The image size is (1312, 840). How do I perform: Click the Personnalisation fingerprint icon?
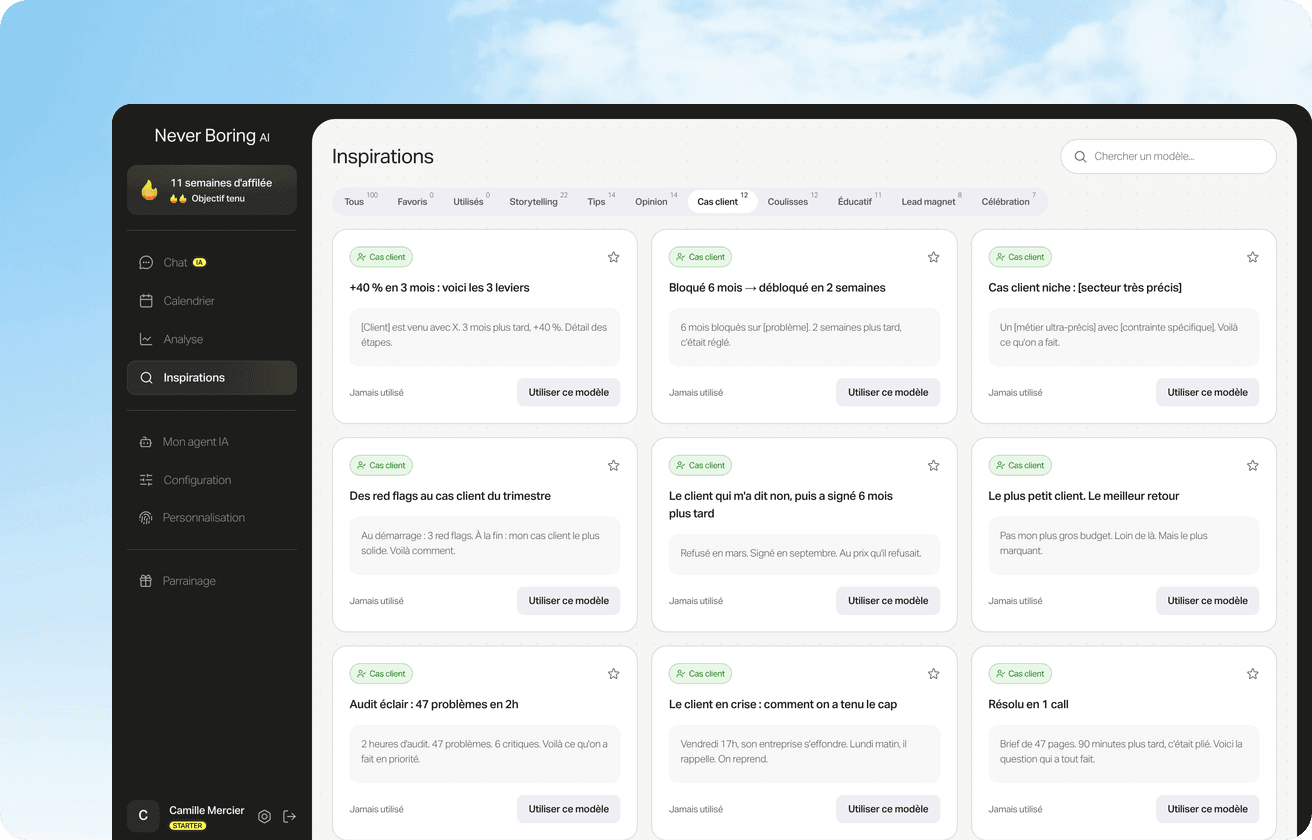[146, 518]
